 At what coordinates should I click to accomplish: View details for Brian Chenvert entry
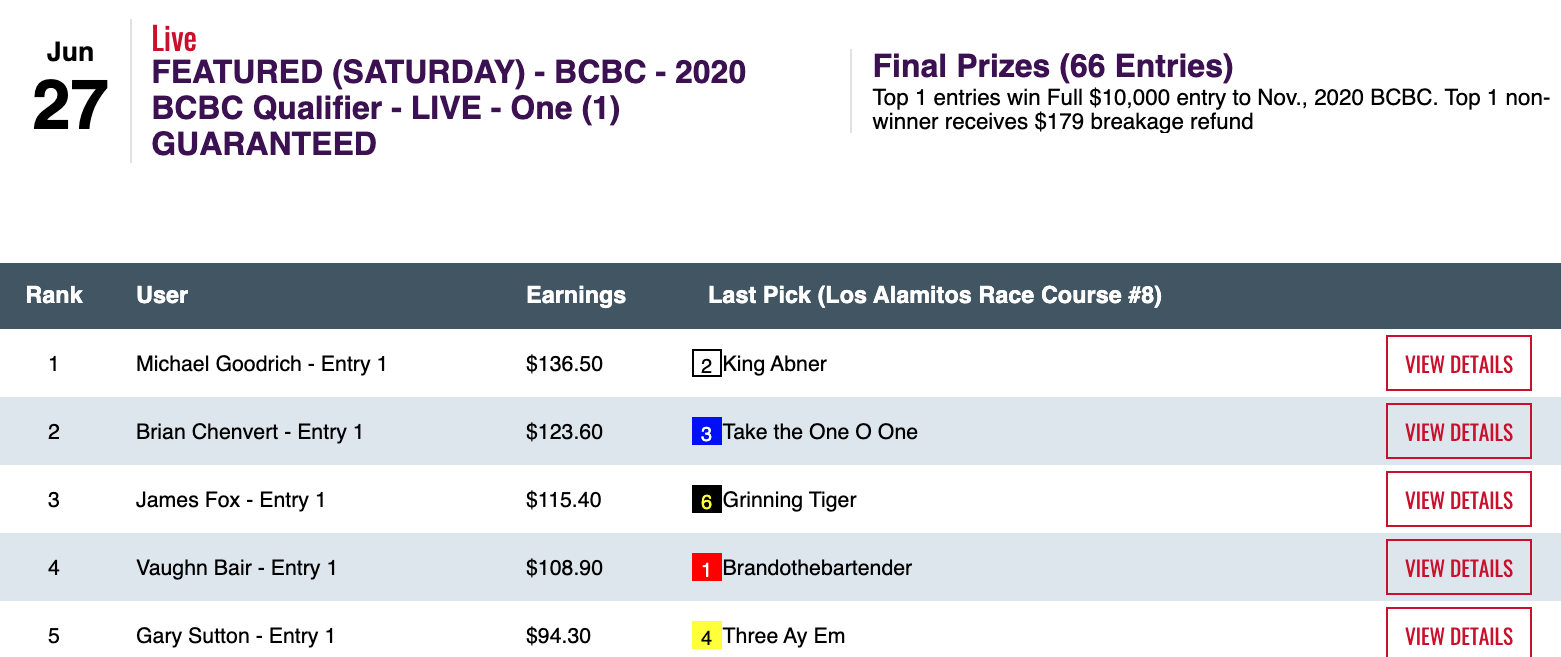pyautogui.click(x=1458, y=432)
